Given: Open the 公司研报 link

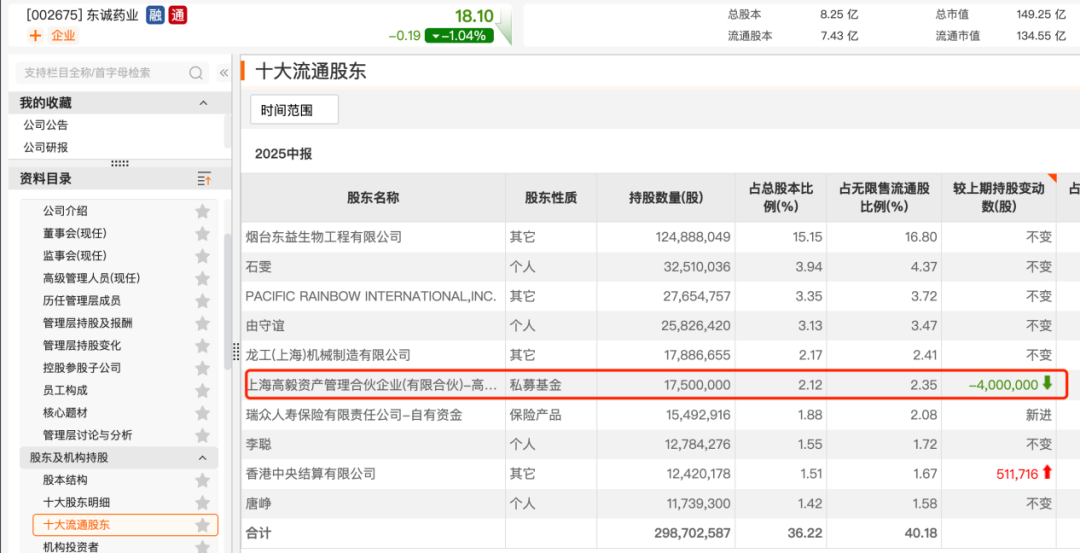Looking at the screenshot, I should tap(46, 147).
